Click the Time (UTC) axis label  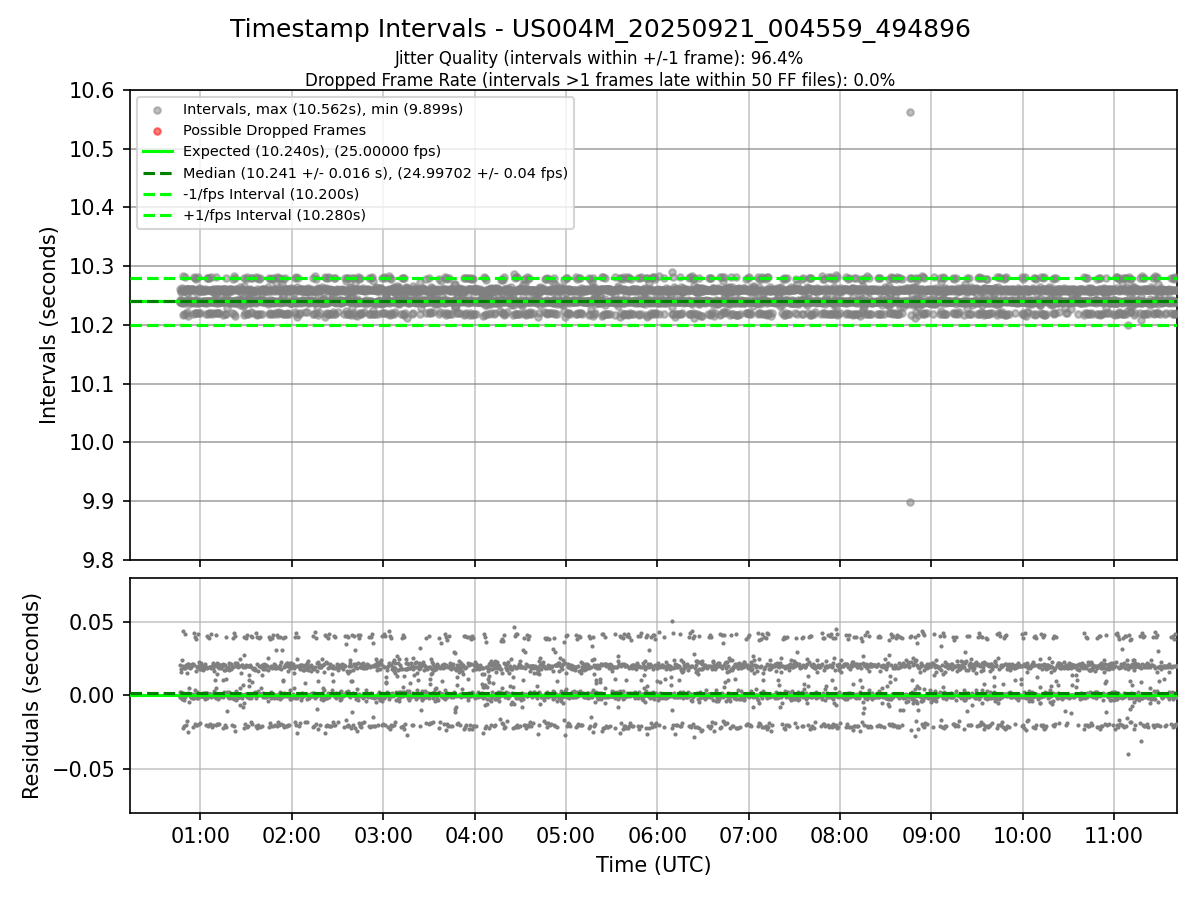click(x=653, y=865)
